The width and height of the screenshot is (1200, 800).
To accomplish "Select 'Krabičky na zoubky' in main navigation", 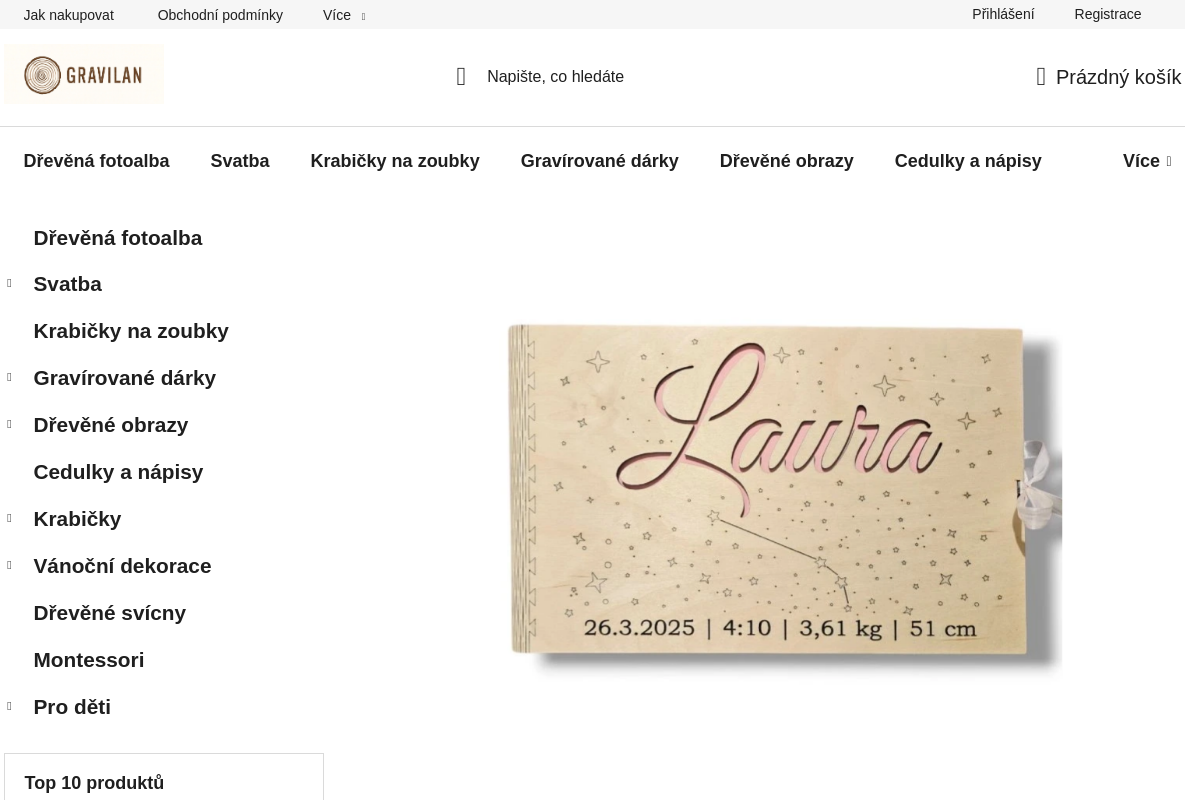I will pyautogui.click(x=395, y=161).
